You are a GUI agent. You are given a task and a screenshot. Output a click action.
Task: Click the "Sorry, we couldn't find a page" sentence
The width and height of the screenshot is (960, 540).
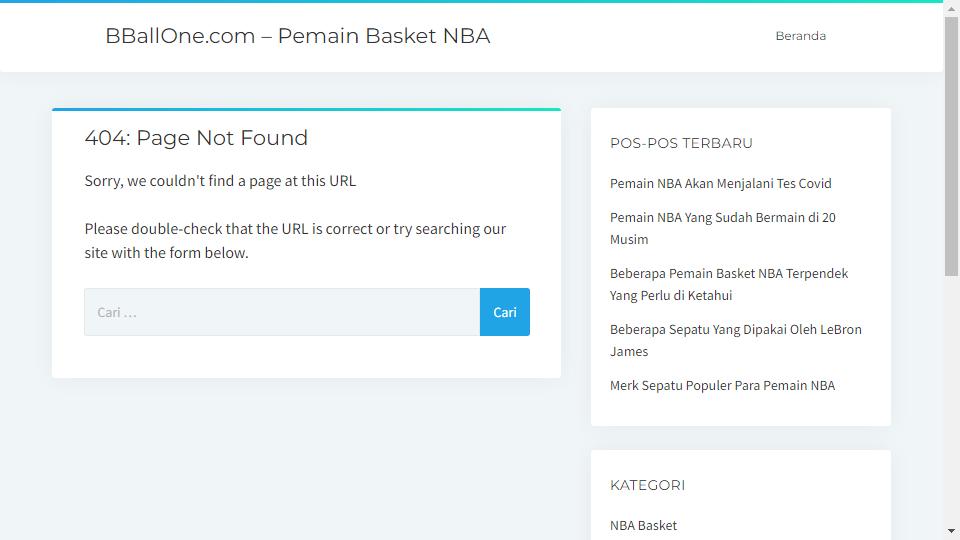tap(220, 181)
